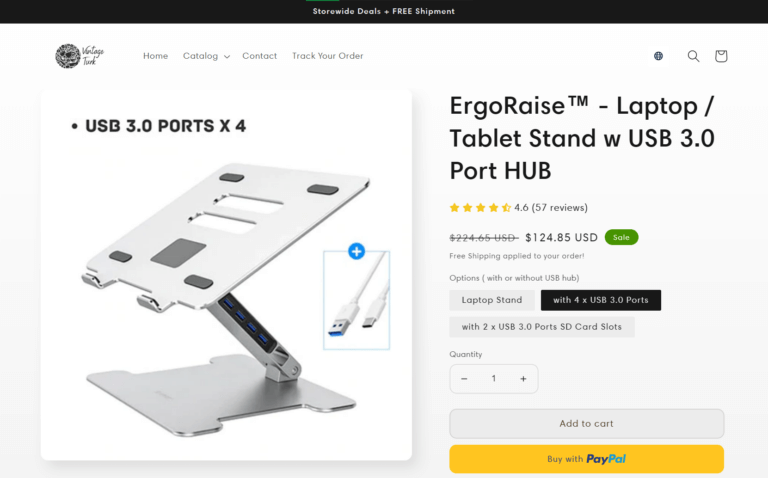The image size is (768, 478).
Task: Click the star rating icons
Action: tap(480, 208)
